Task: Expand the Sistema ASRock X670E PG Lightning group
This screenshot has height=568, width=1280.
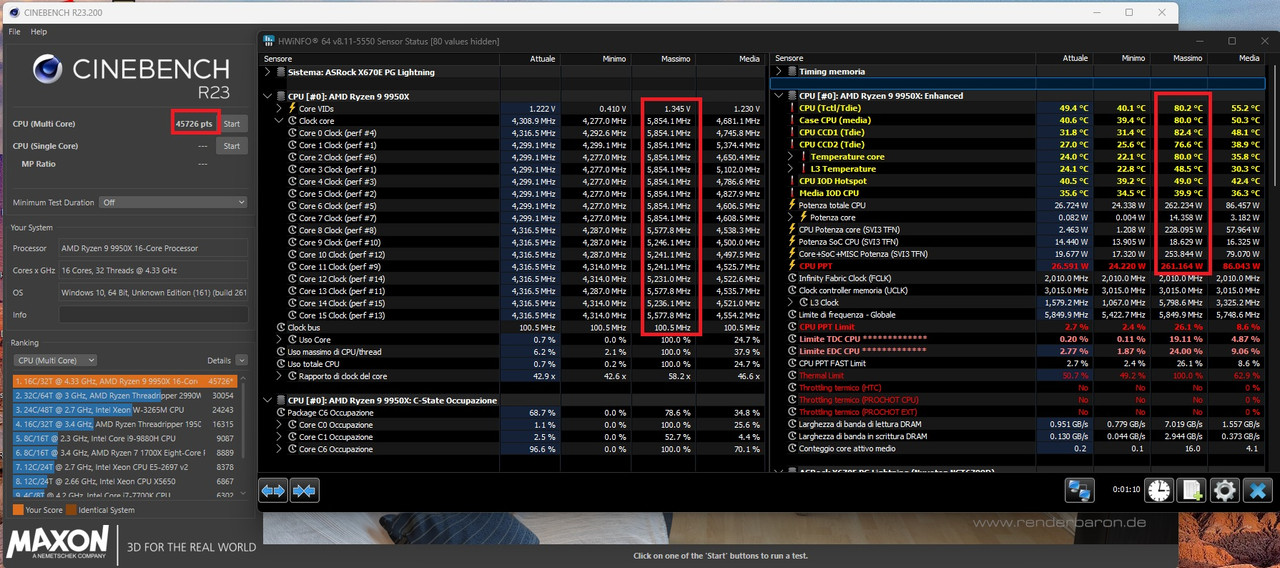Action: pos(267,72)
